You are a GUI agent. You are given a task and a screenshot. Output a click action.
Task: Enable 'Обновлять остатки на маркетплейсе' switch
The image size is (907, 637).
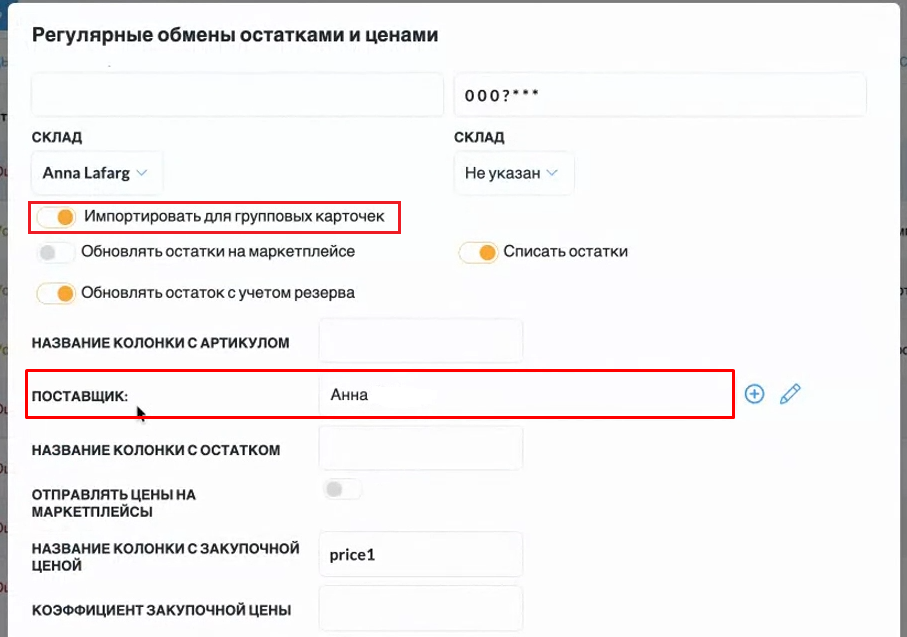click(x=56, y=252)
